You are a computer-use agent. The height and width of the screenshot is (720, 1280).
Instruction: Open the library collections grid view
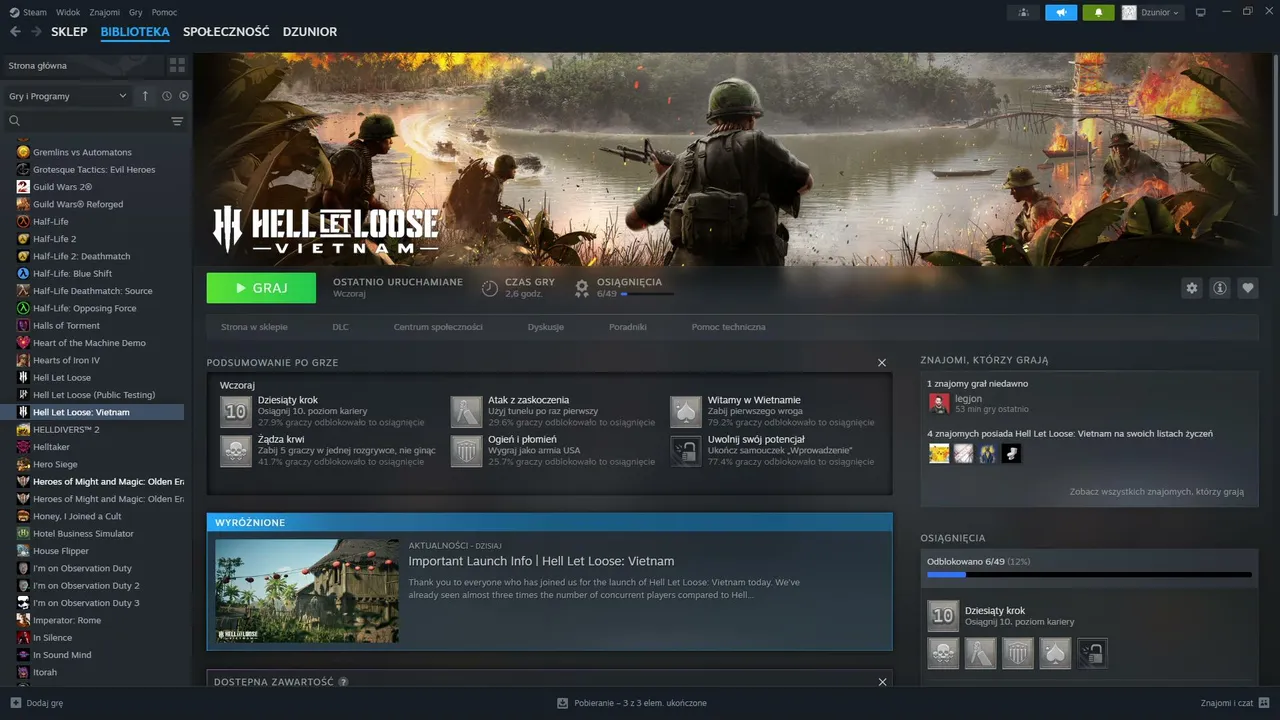click(177, 65)
